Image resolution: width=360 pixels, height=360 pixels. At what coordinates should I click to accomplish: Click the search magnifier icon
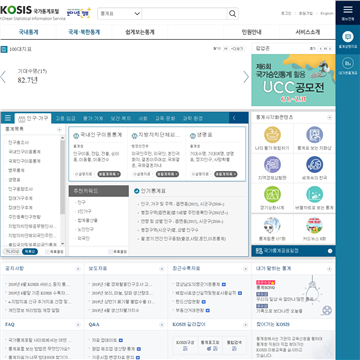[232, 14]
